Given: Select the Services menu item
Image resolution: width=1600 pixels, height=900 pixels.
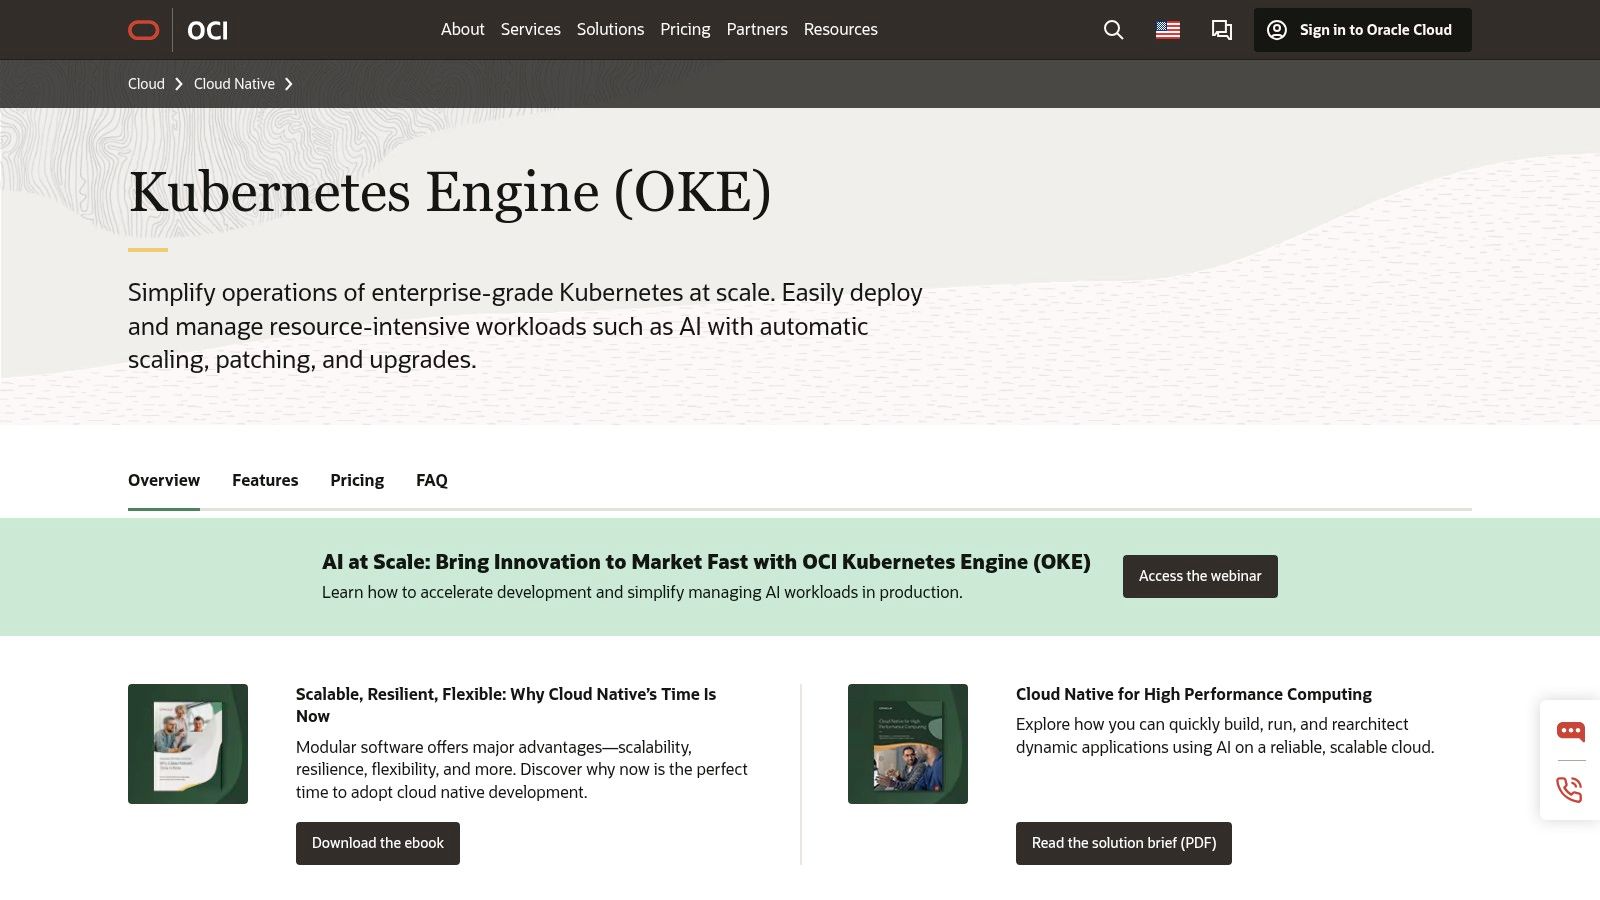Looking at the screenshot, I should coord(530,29).
